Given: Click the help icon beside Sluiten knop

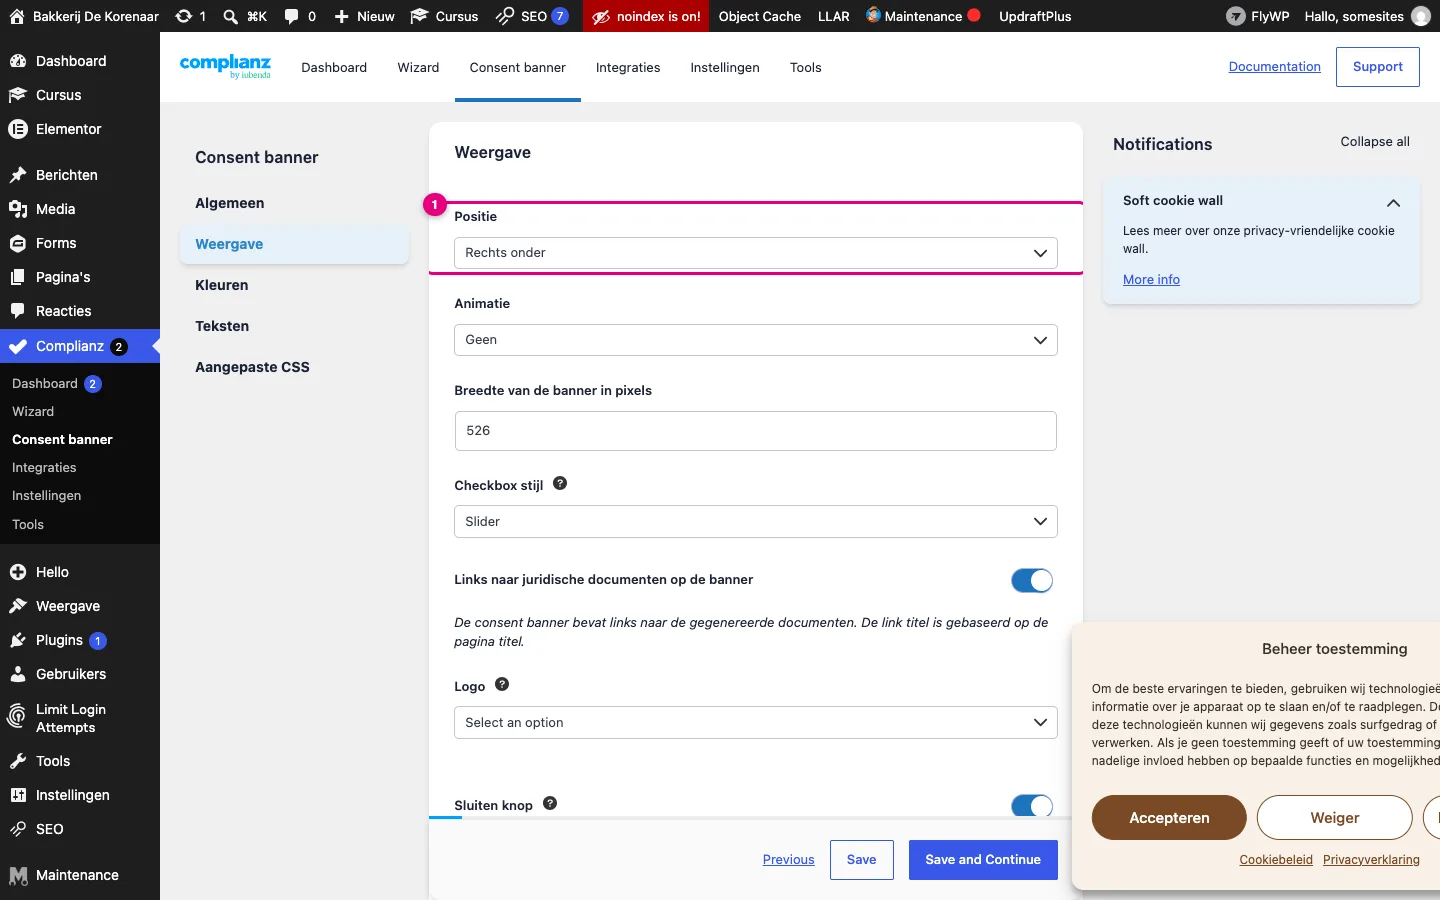Looking at the screenshot, I should [550, 803].
